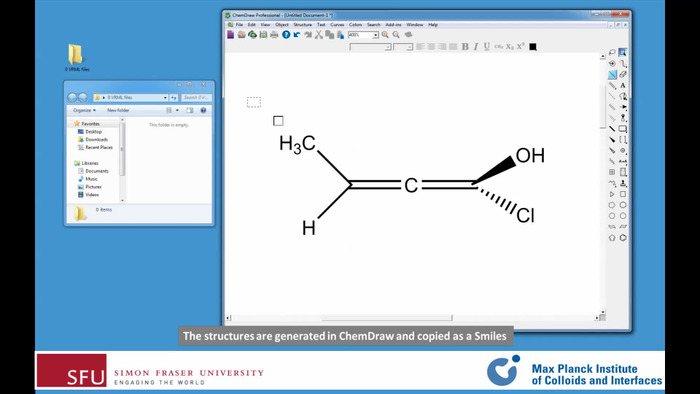This screenshot has height=394, width=700.
Task: Select the Text tool marked A
Action: pyautogui.click(x=623, y=85)
